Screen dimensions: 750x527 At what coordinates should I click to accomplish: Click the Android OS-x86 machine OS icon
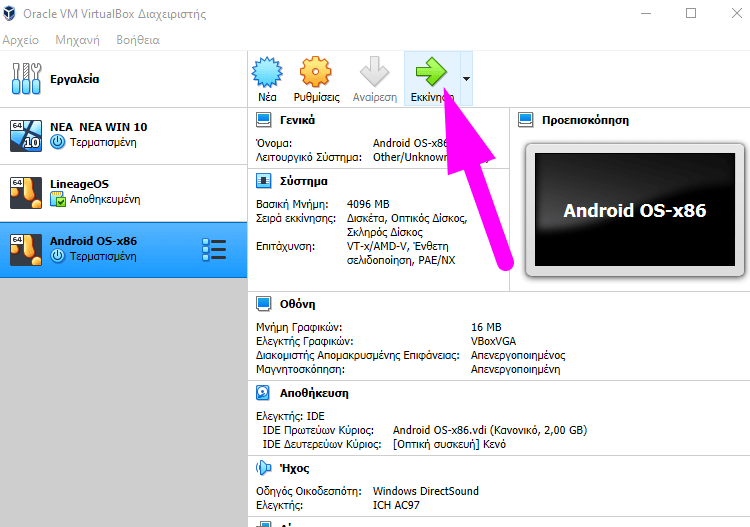[26, 250]
